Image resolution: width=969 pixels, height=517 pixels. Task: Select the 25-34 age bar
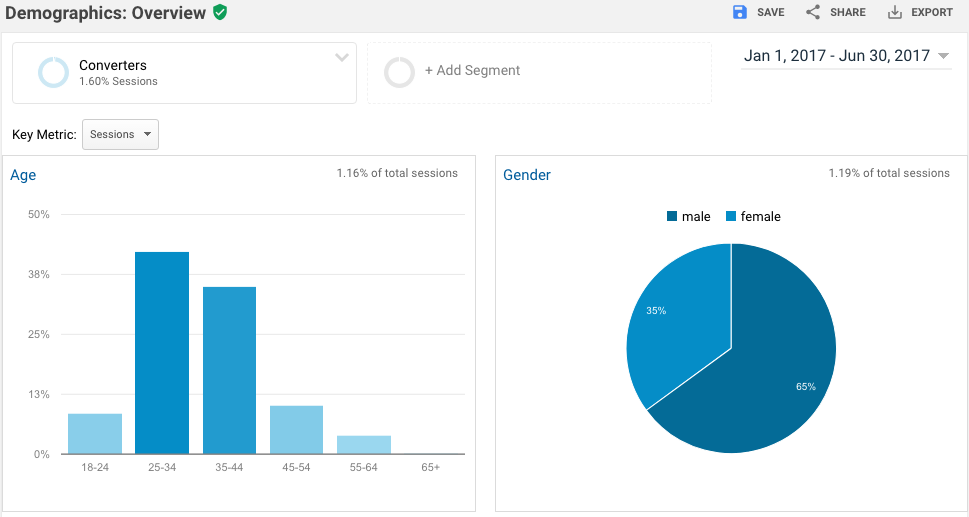click(162, 353)
